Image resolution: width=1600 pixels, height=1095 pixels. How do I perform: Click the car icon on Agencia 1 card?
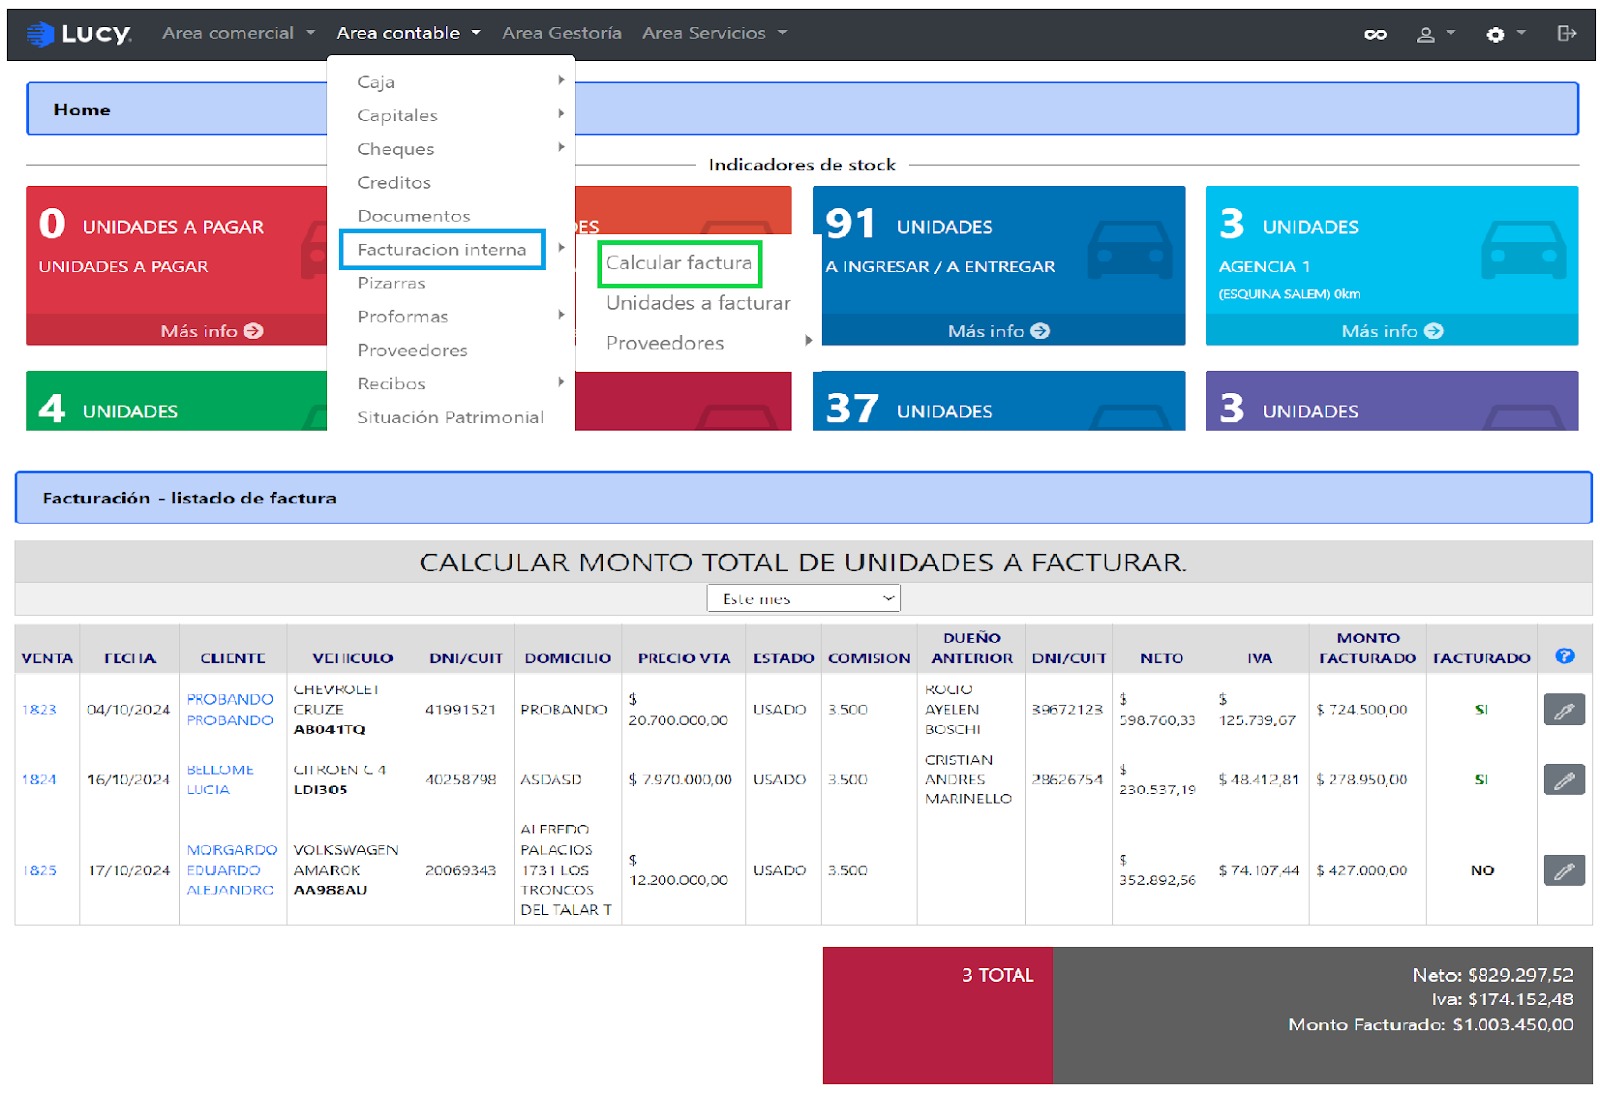click(1523, 249)
